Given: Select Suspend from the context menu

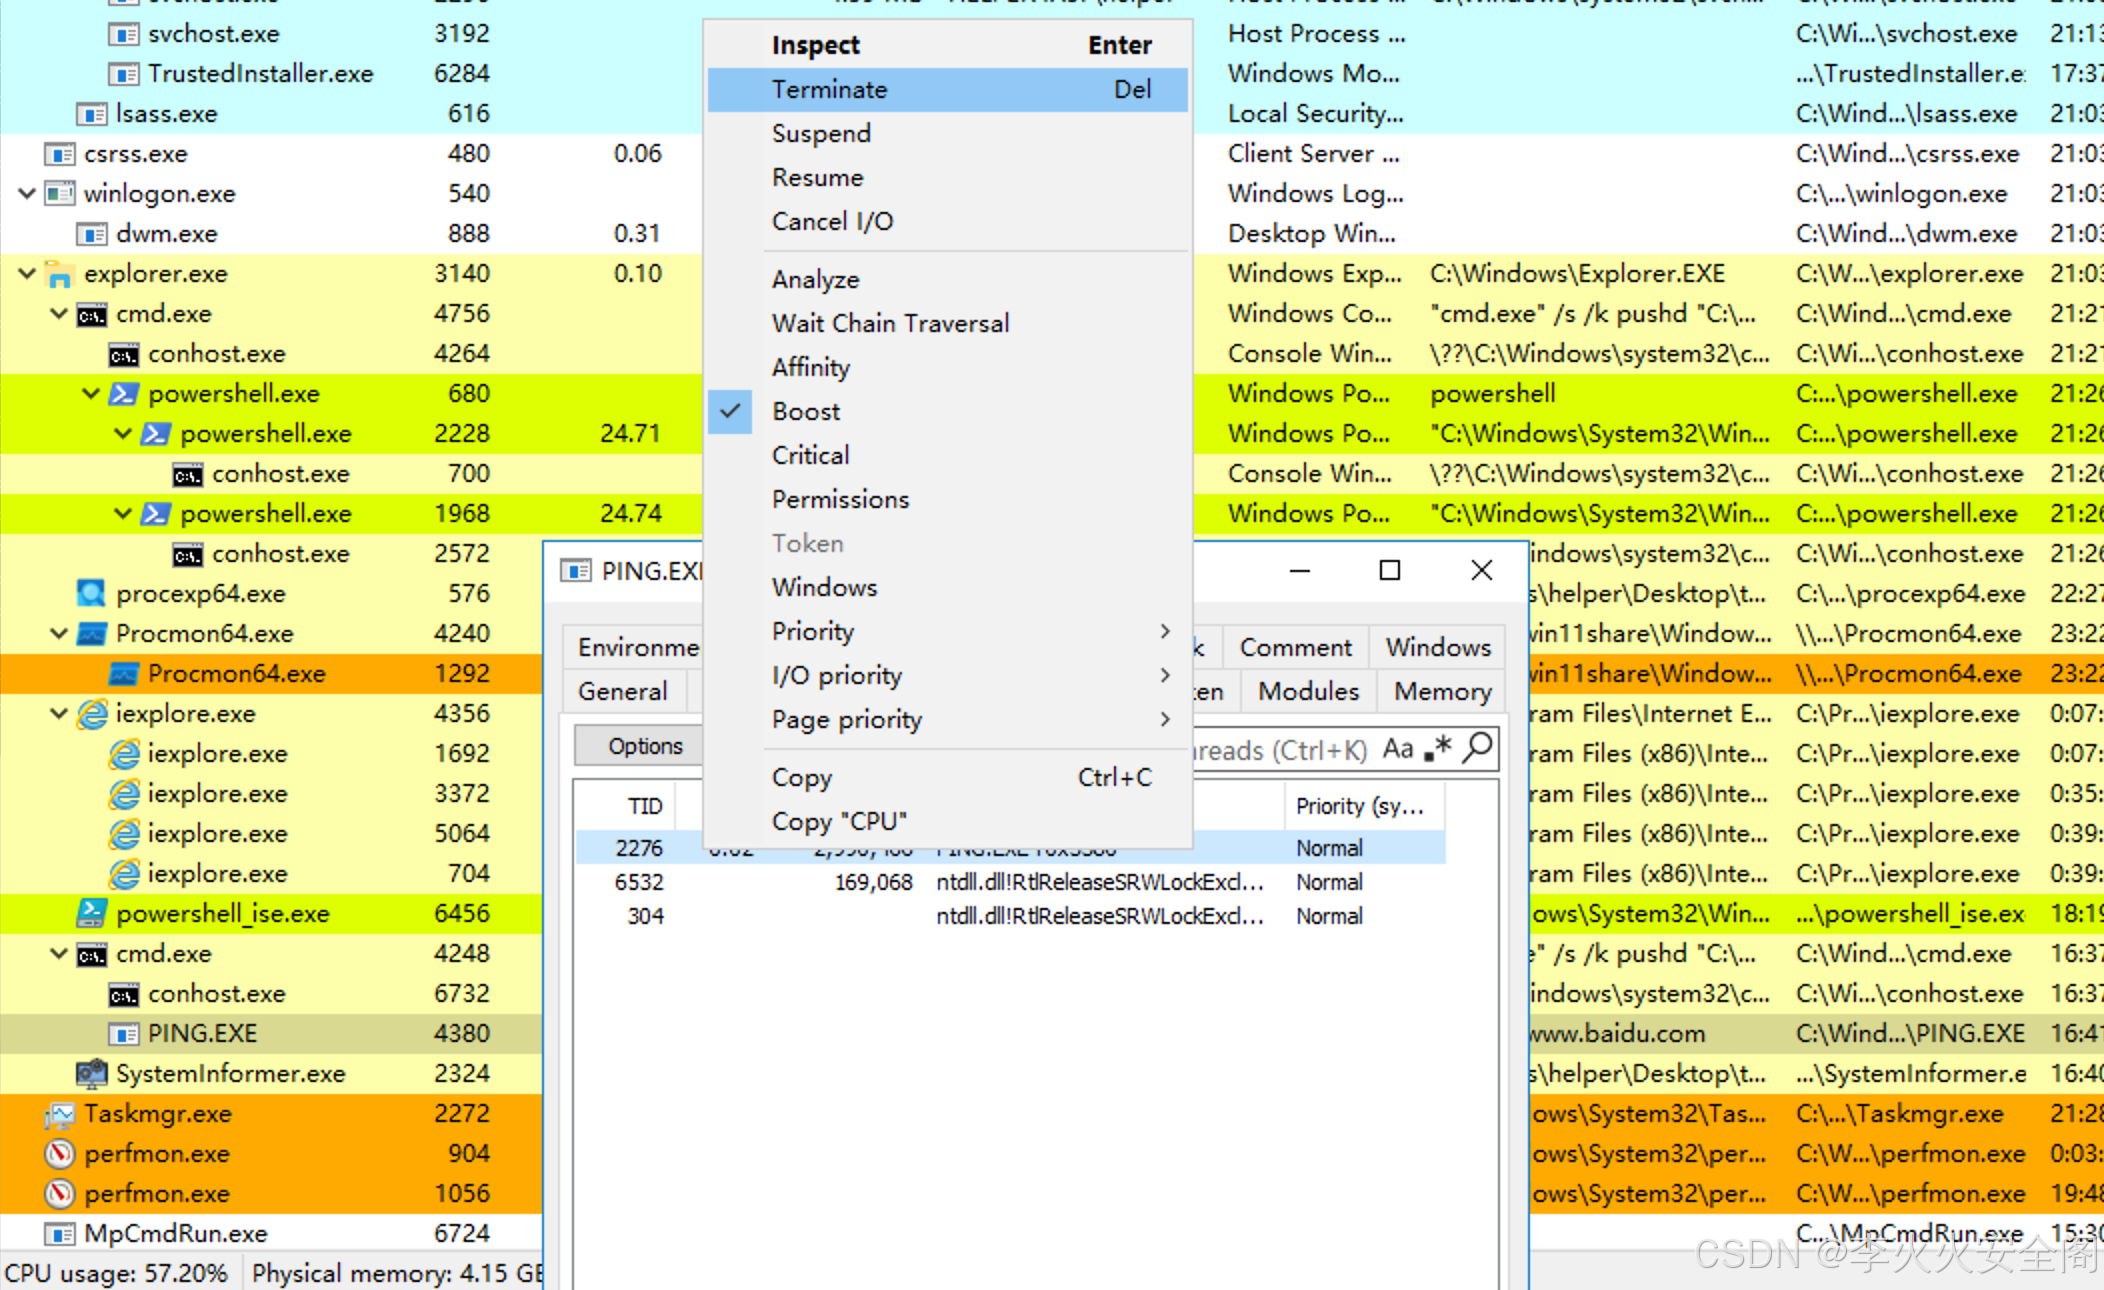Looking at the screenshot, I should [x=821, y=134].
